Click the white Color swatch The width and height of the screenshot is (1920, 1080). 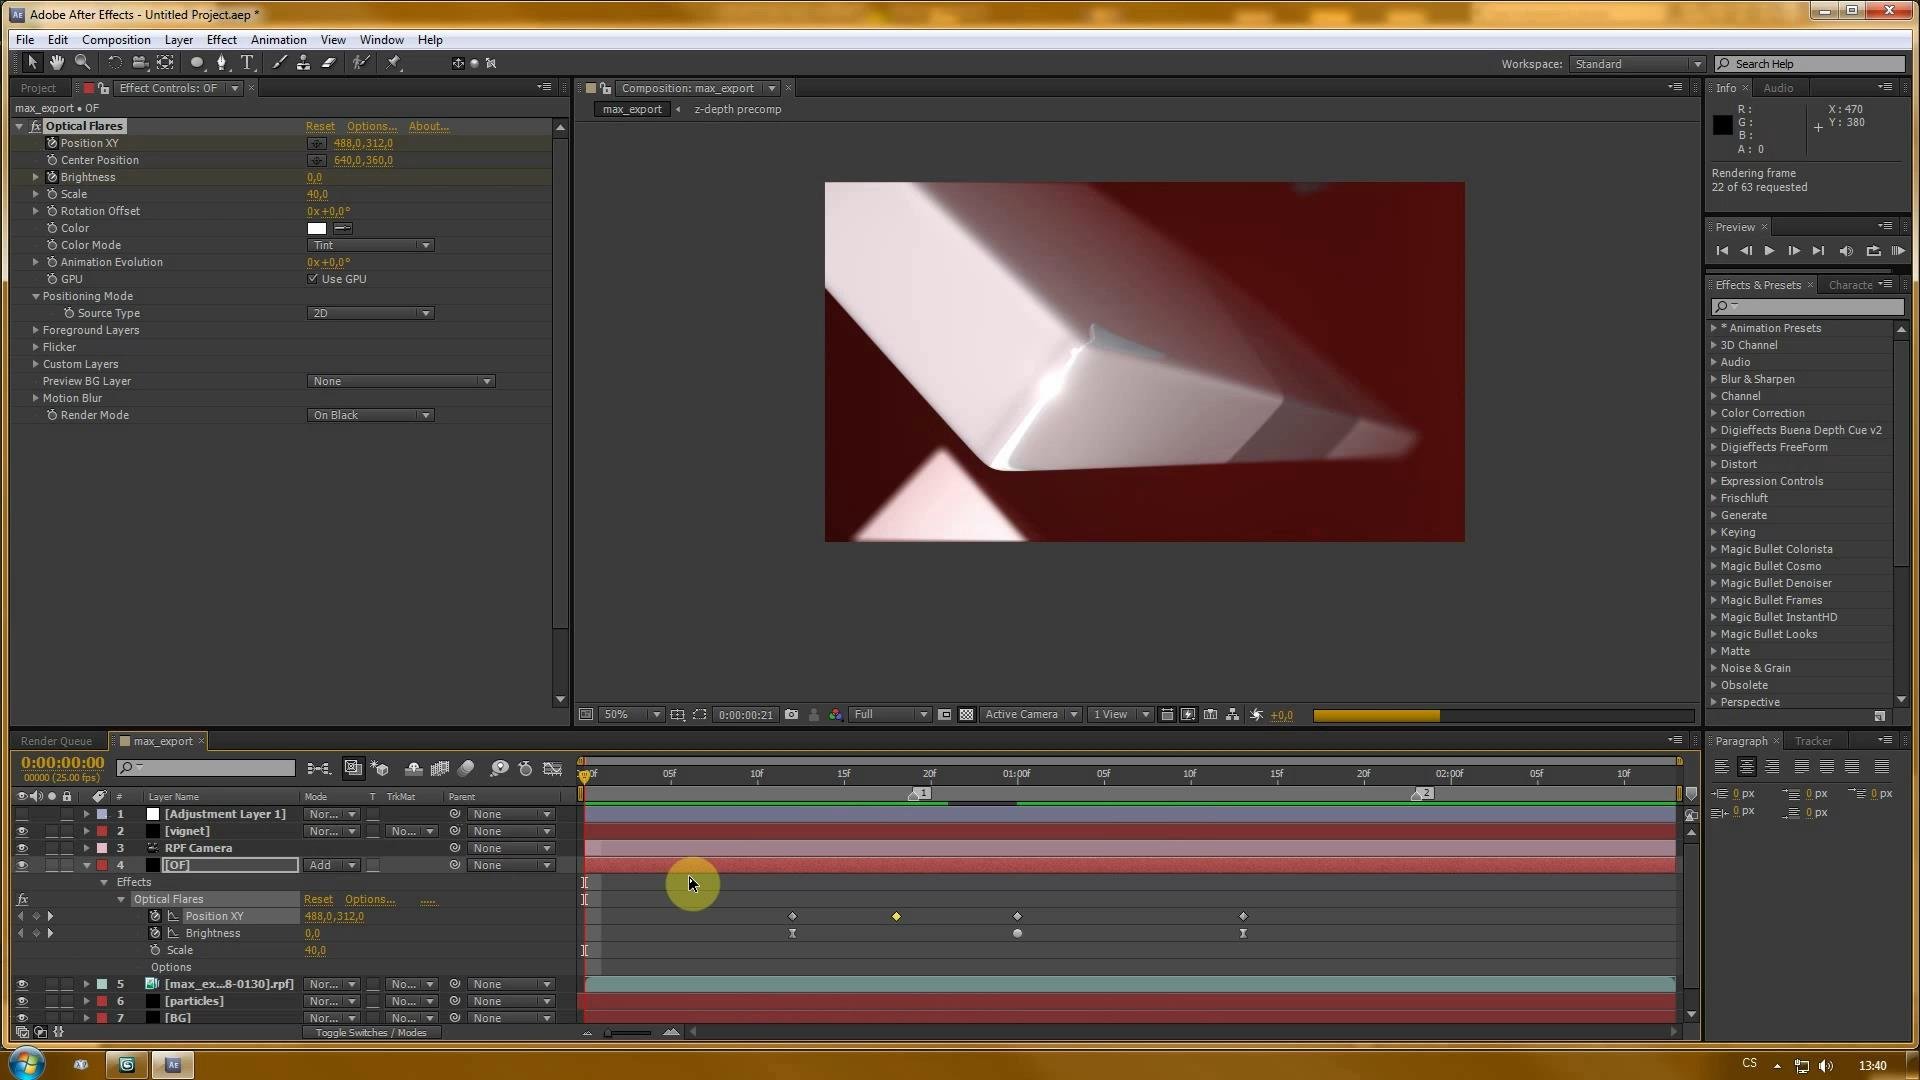317,228
